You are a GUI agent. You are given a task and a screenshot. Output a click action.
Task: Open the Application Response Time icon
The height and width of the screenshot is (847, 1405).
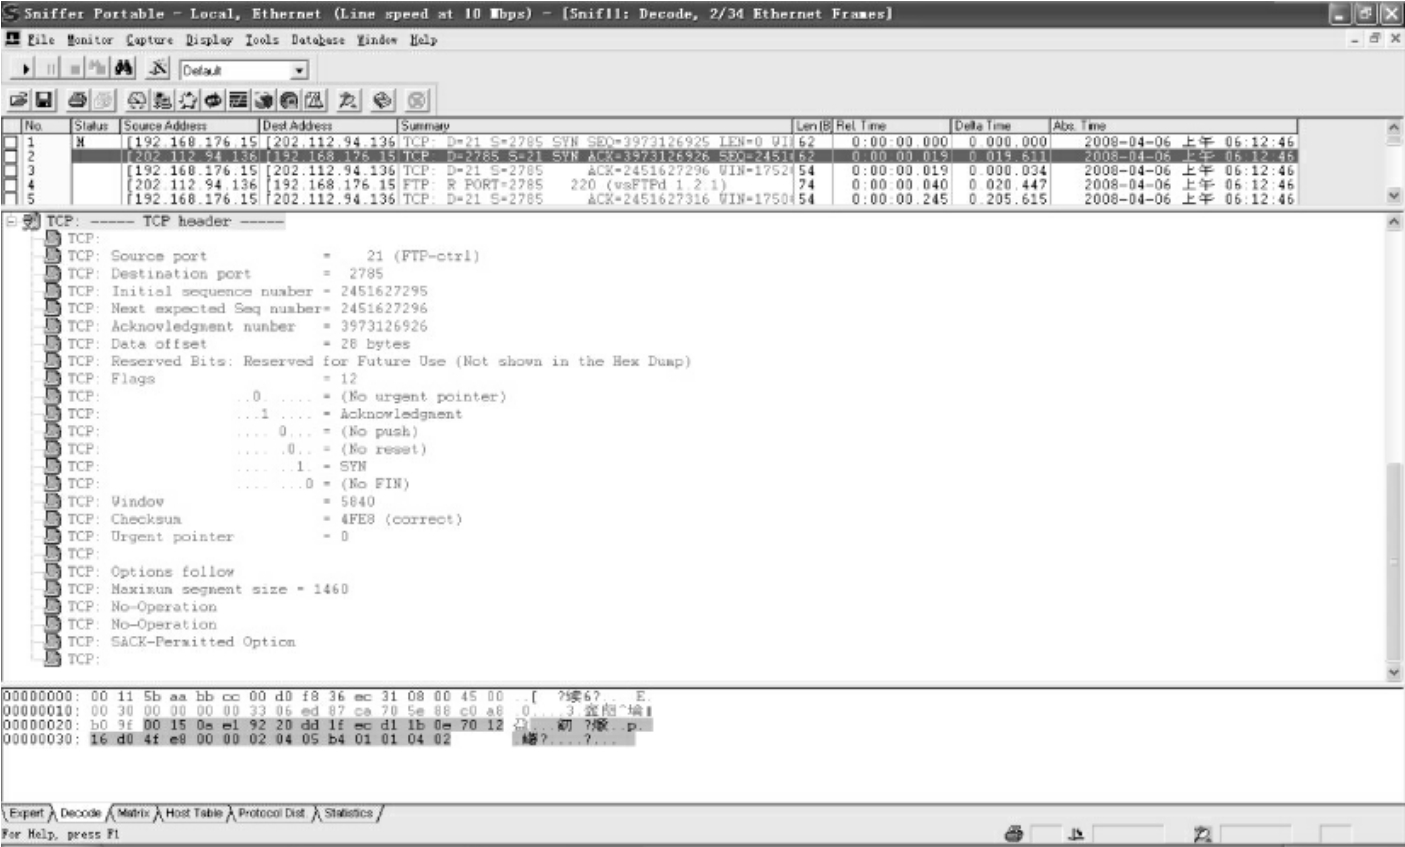point(214,100)
